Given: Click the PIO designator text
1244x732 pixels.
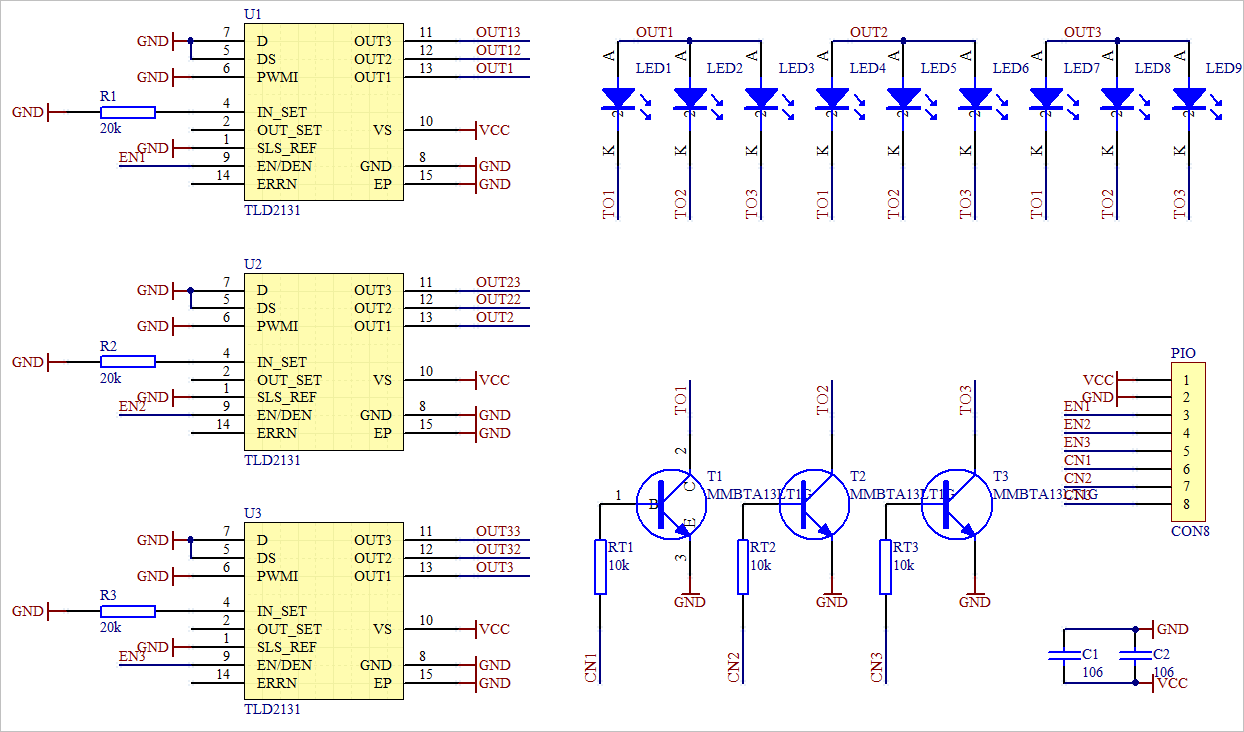Looking at the screenshot, I should [1183, 354].
